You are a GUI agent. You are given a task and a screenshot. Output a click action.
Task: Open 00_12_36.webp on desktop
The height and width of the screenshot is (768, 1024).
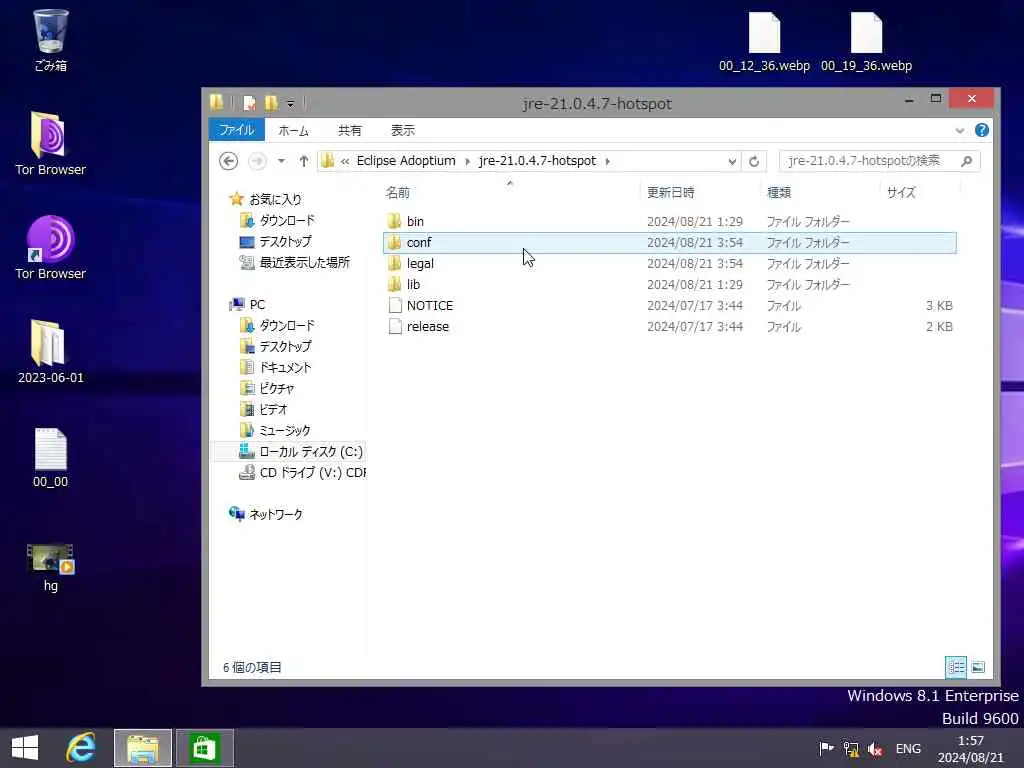(x=764, y=42)
